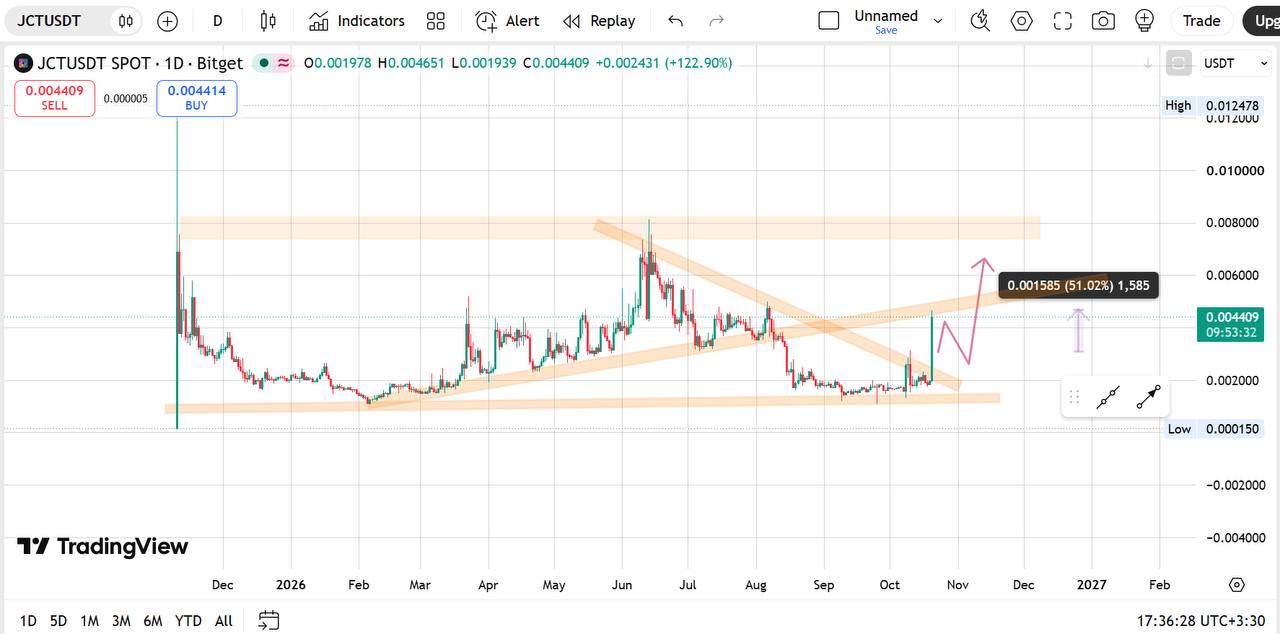Click the SELL 0.004409 button

coord(54,98)
